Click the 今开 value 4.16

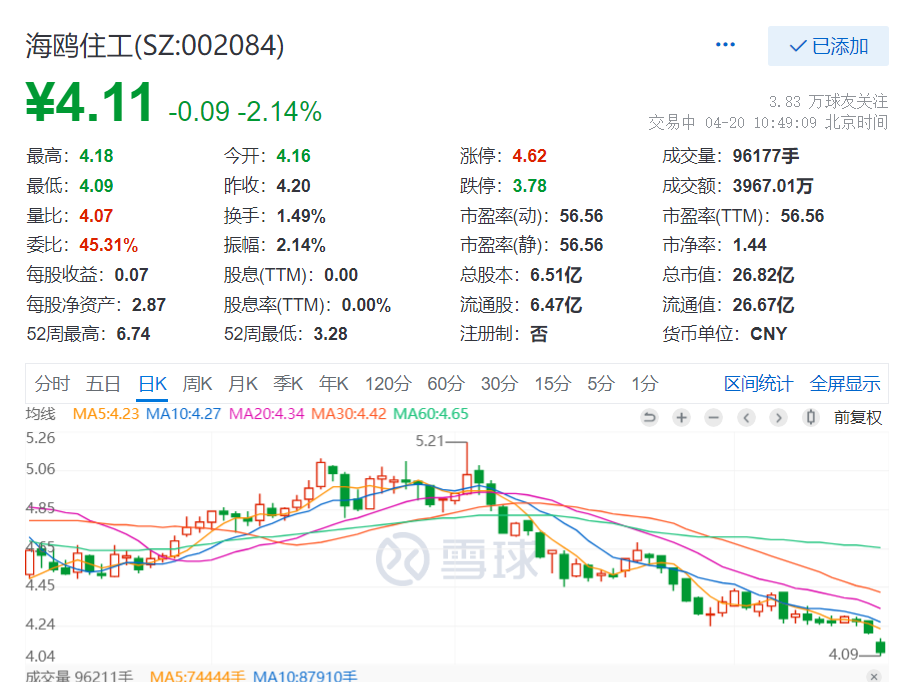pos(294,156)
